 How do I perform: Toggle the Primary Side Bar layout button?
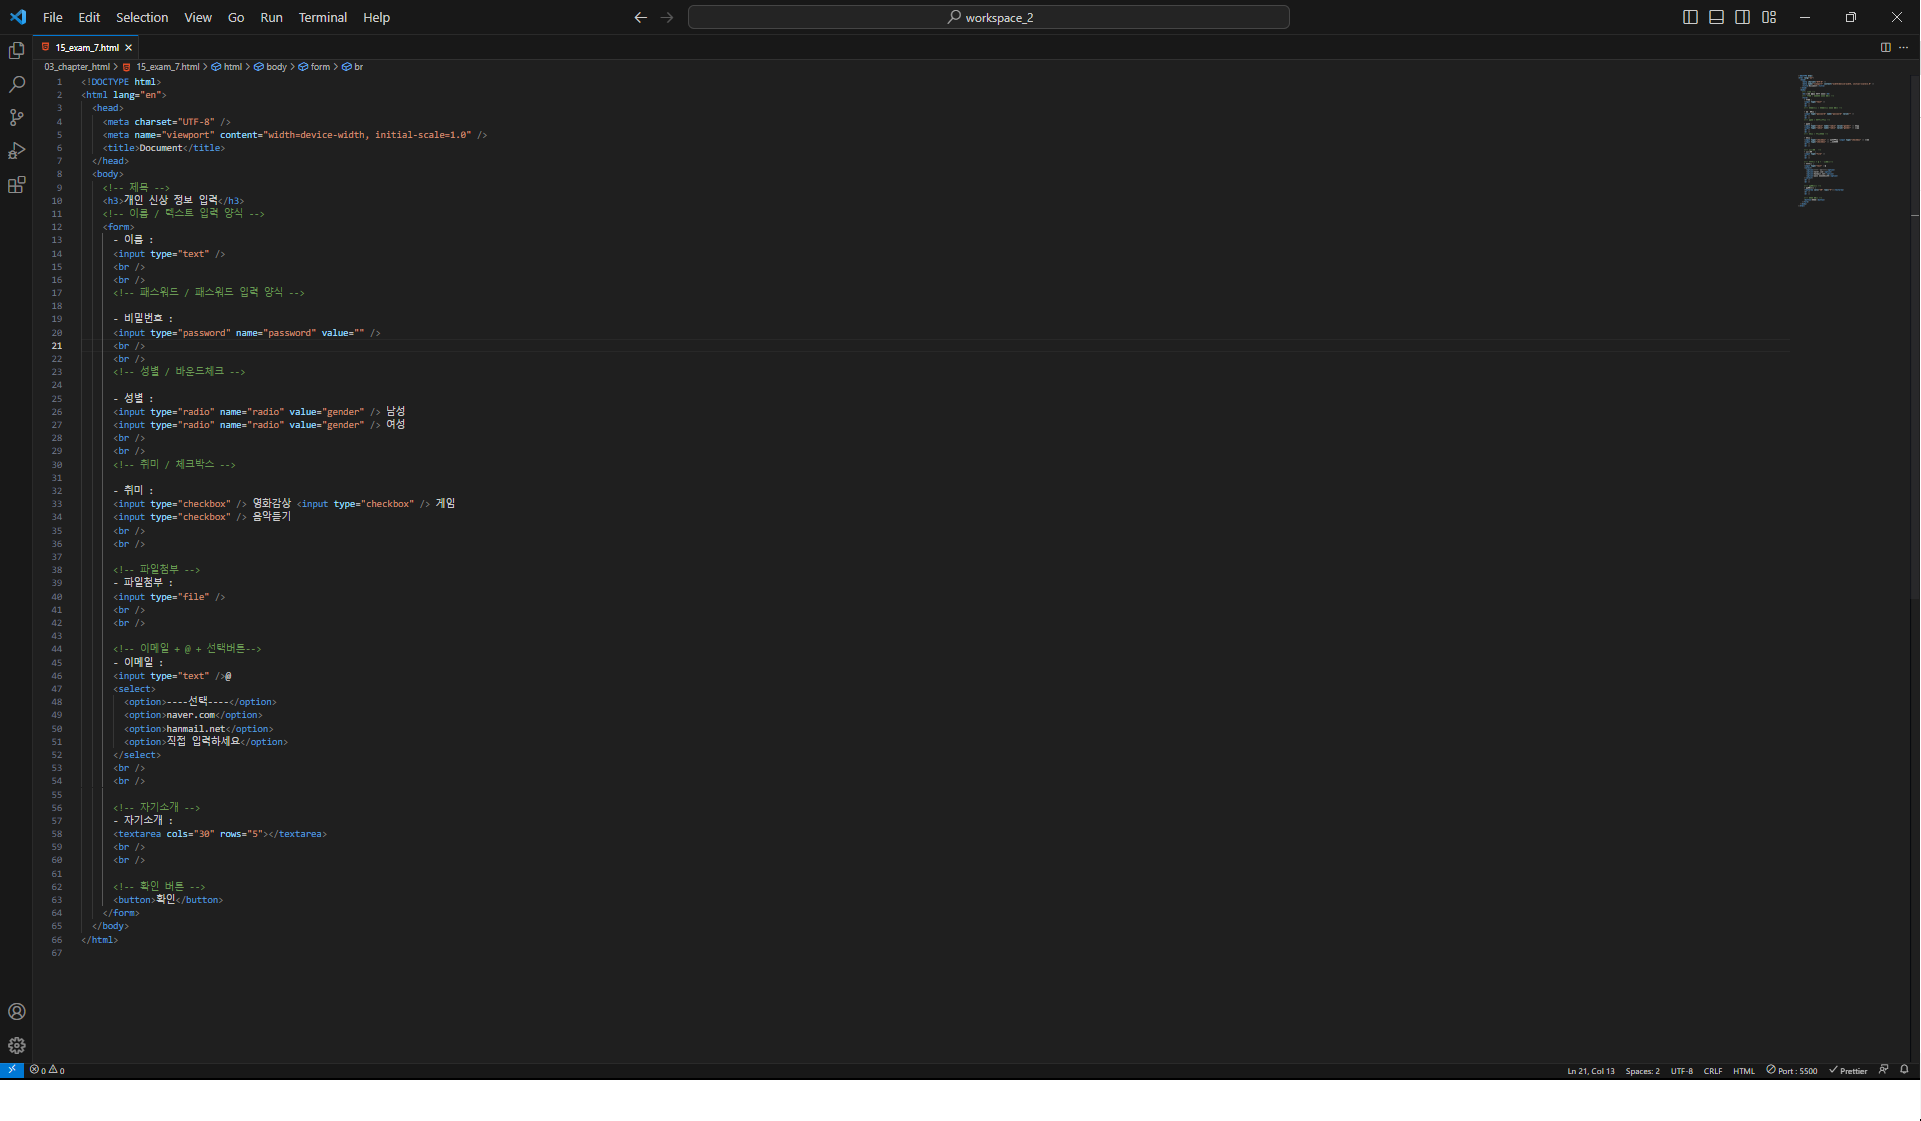[1690, 17]
